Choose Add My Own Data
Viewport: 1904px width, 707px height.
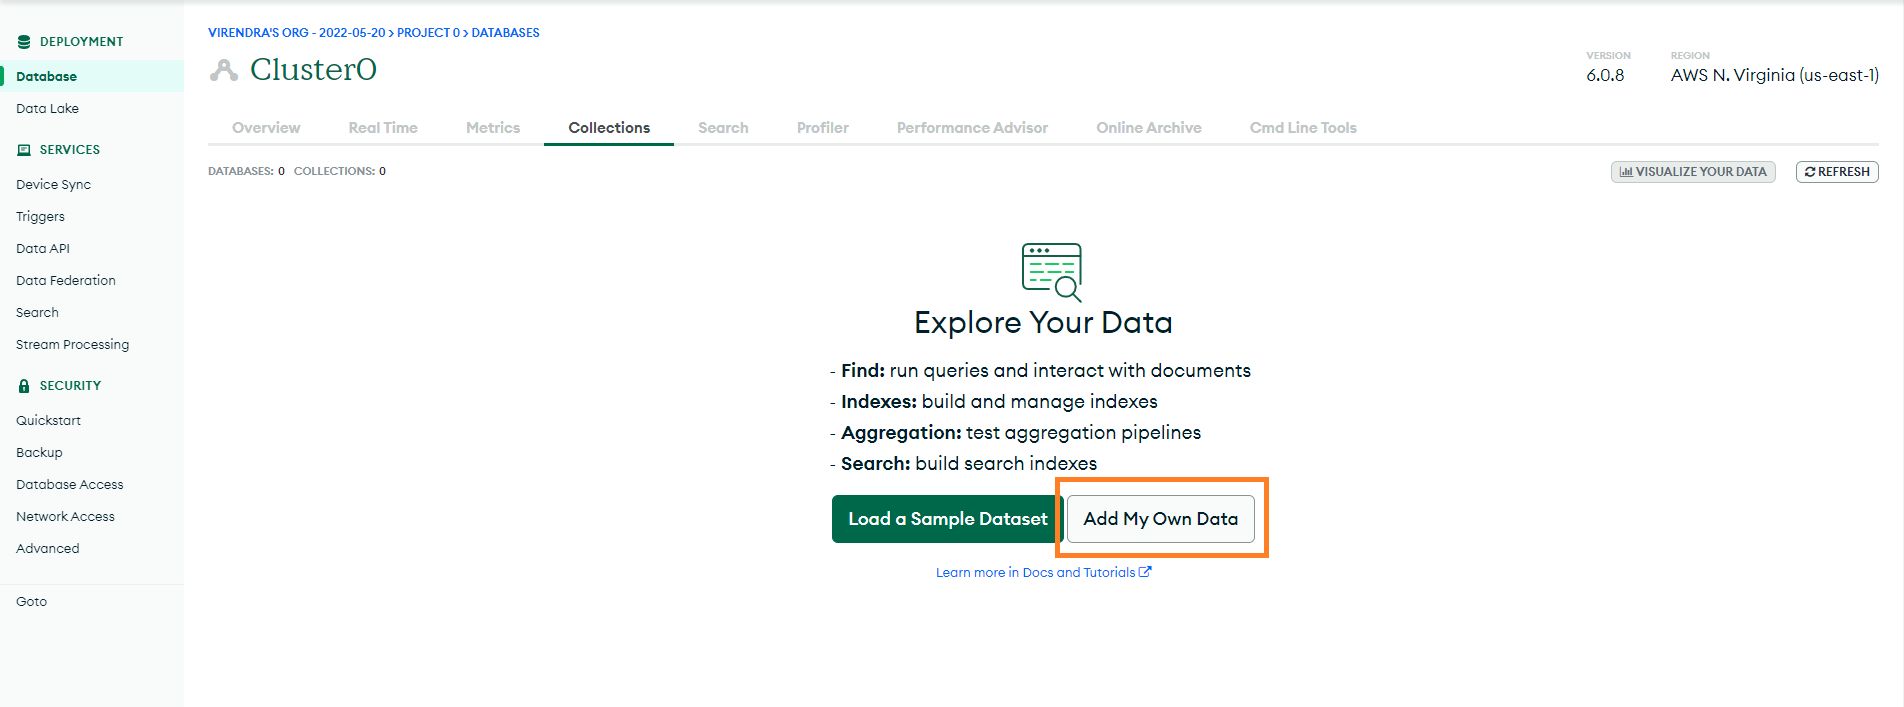1160,519
